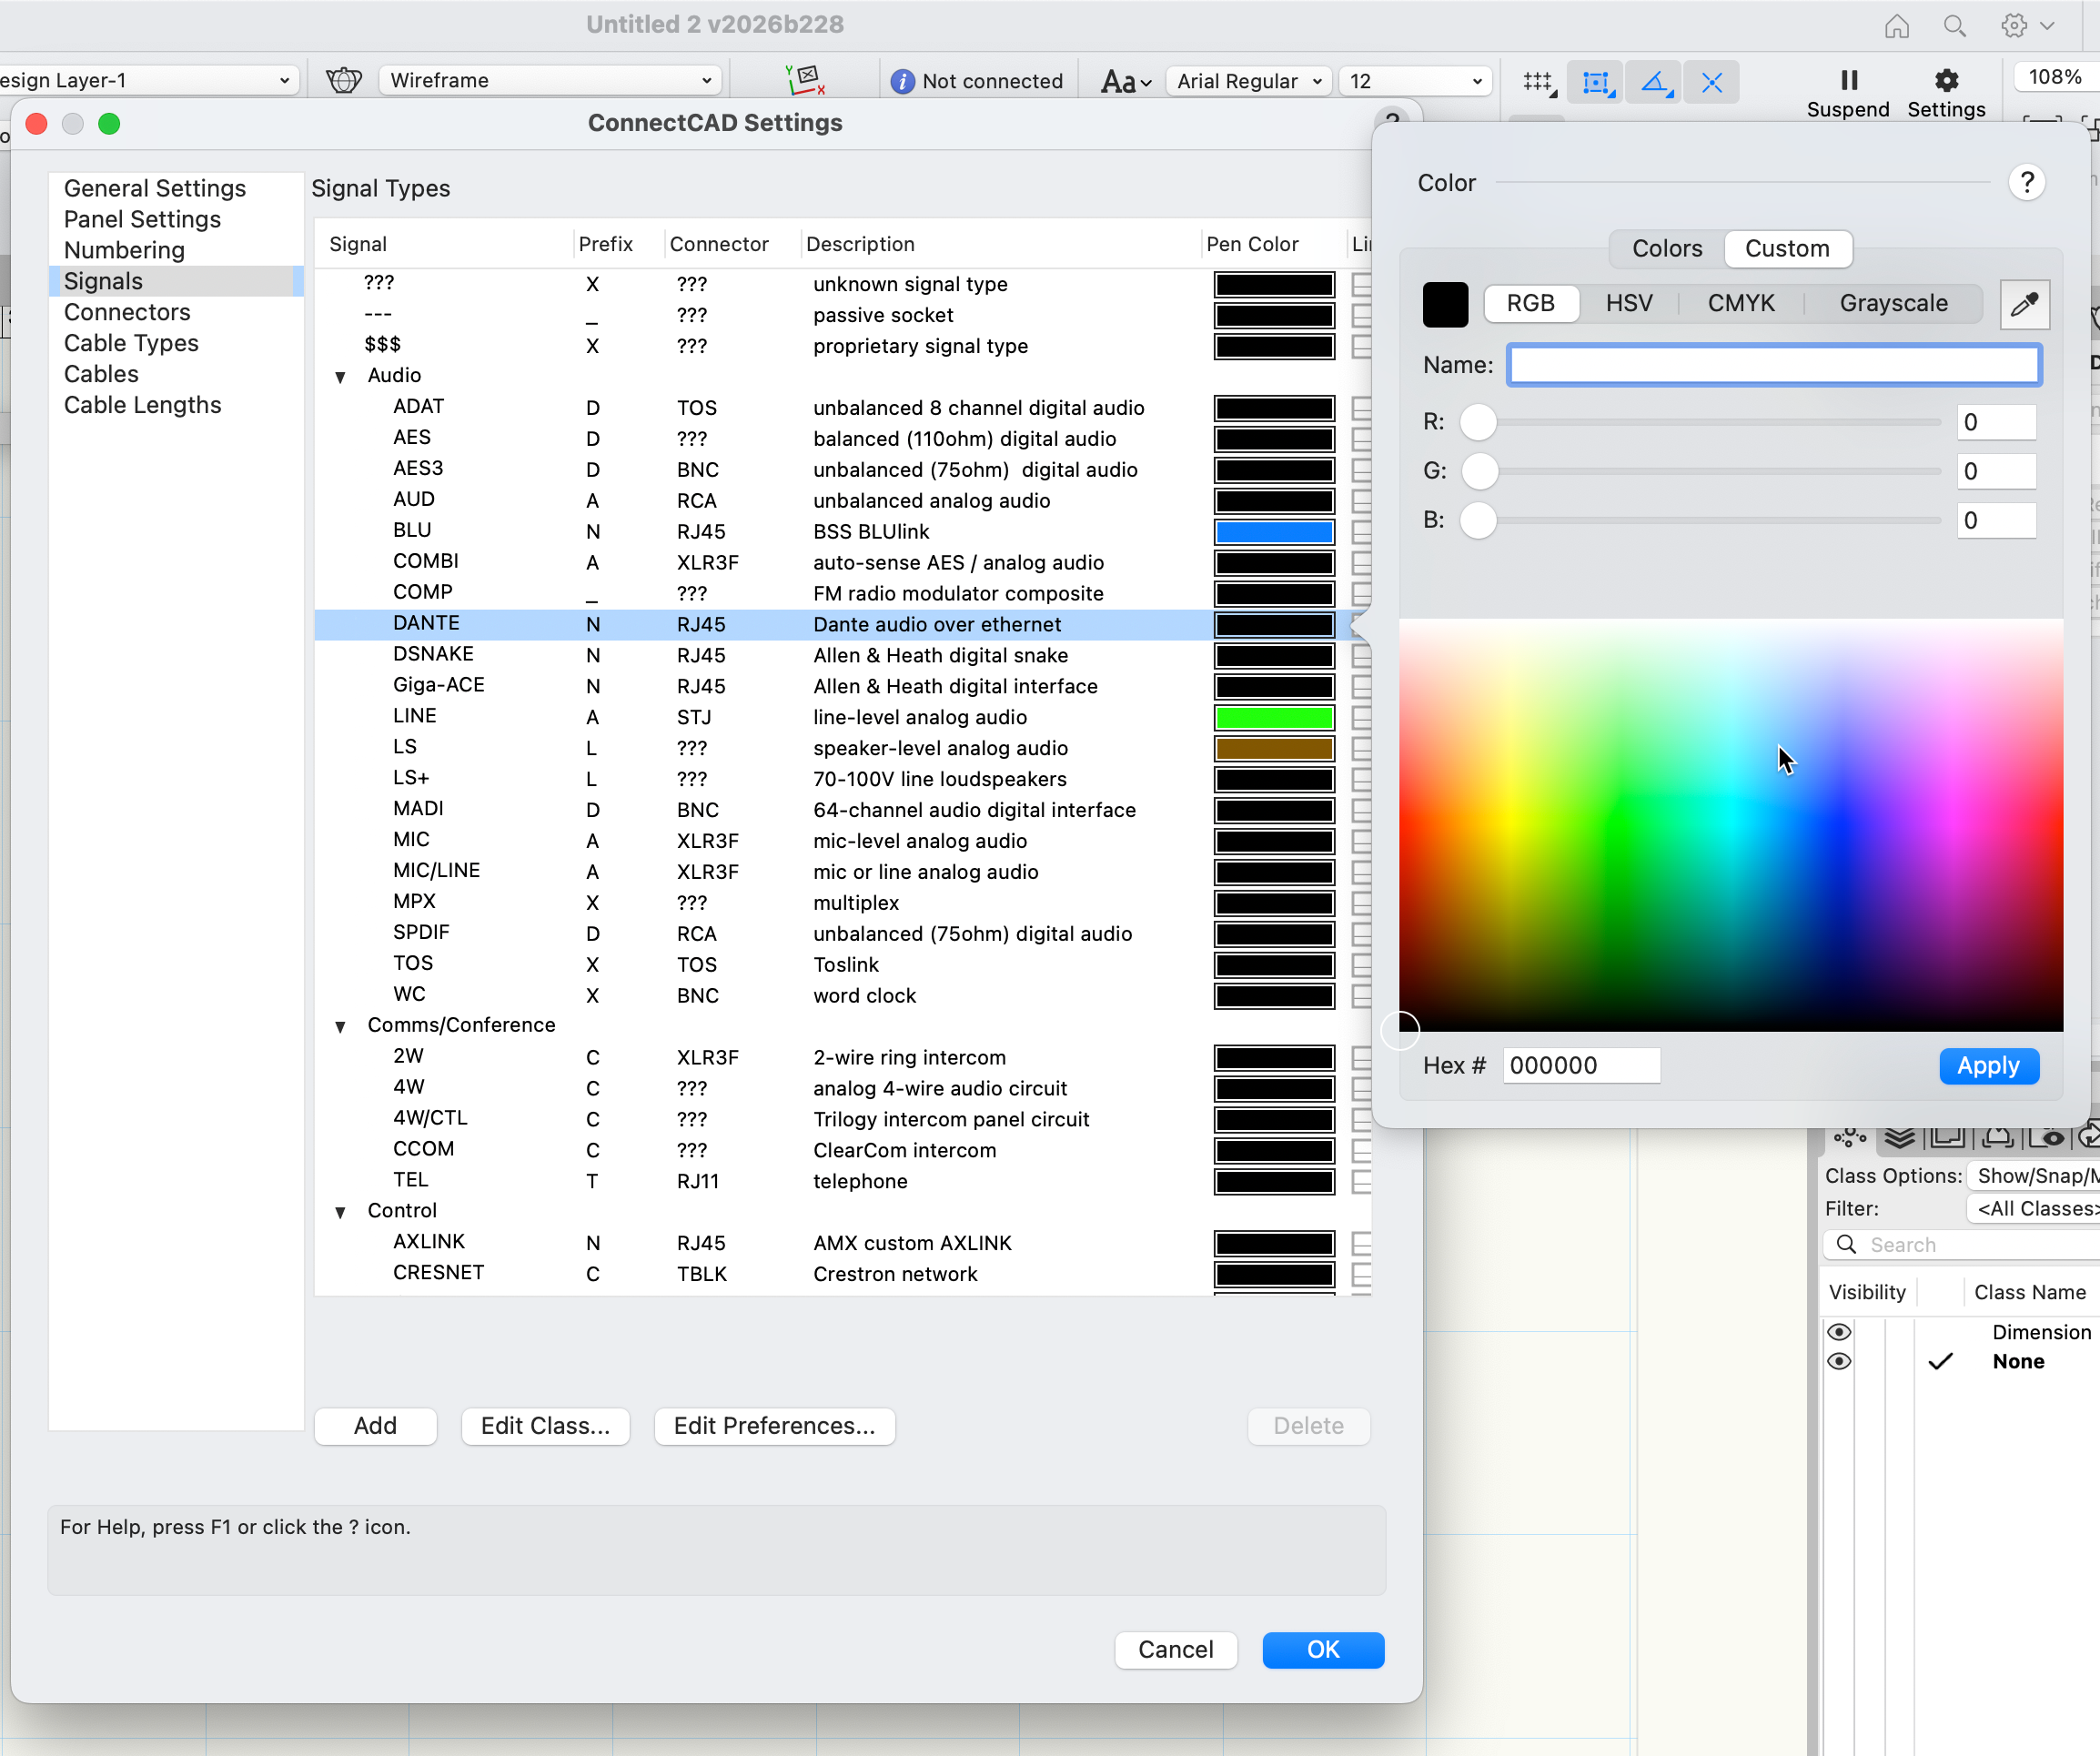Toggle the Snap to Intersection icon
Viewport: 2100px width, 1756px height.
click(1711, 82)
